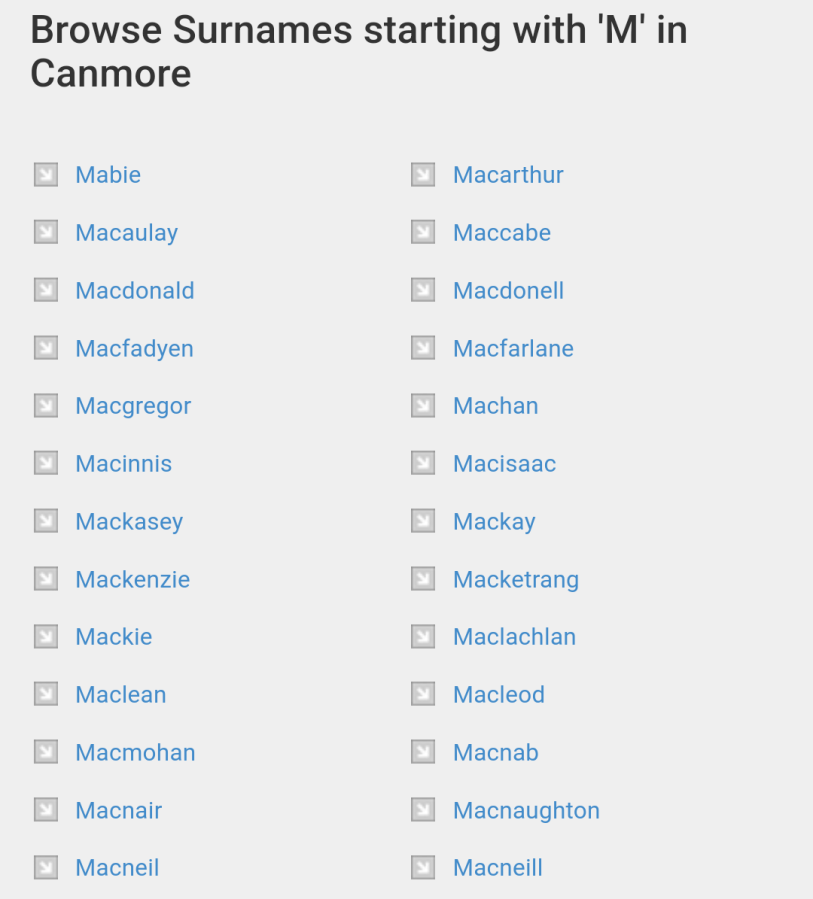Image resolution: width=813 pixels, height=899 pixels.
Task: Go to the Macdonell surname link
Action: pyautogui.click(x=508, y=291)
